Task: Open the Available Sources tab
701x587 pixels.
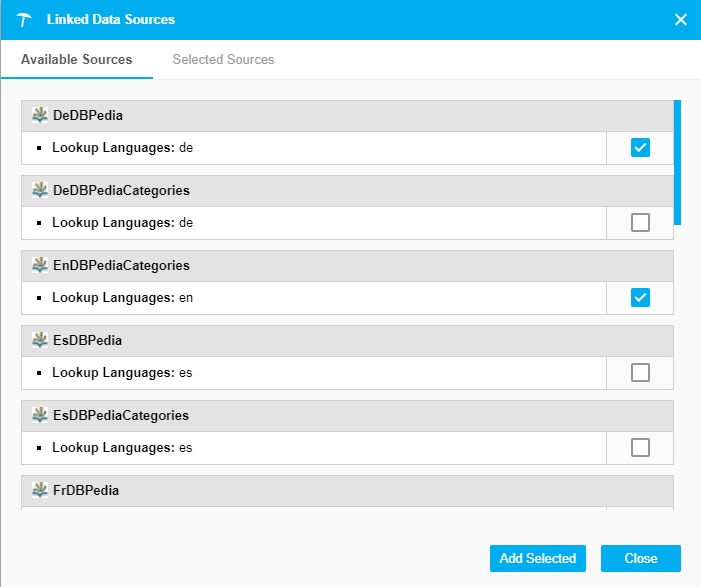Action: (x=76, y=60)
